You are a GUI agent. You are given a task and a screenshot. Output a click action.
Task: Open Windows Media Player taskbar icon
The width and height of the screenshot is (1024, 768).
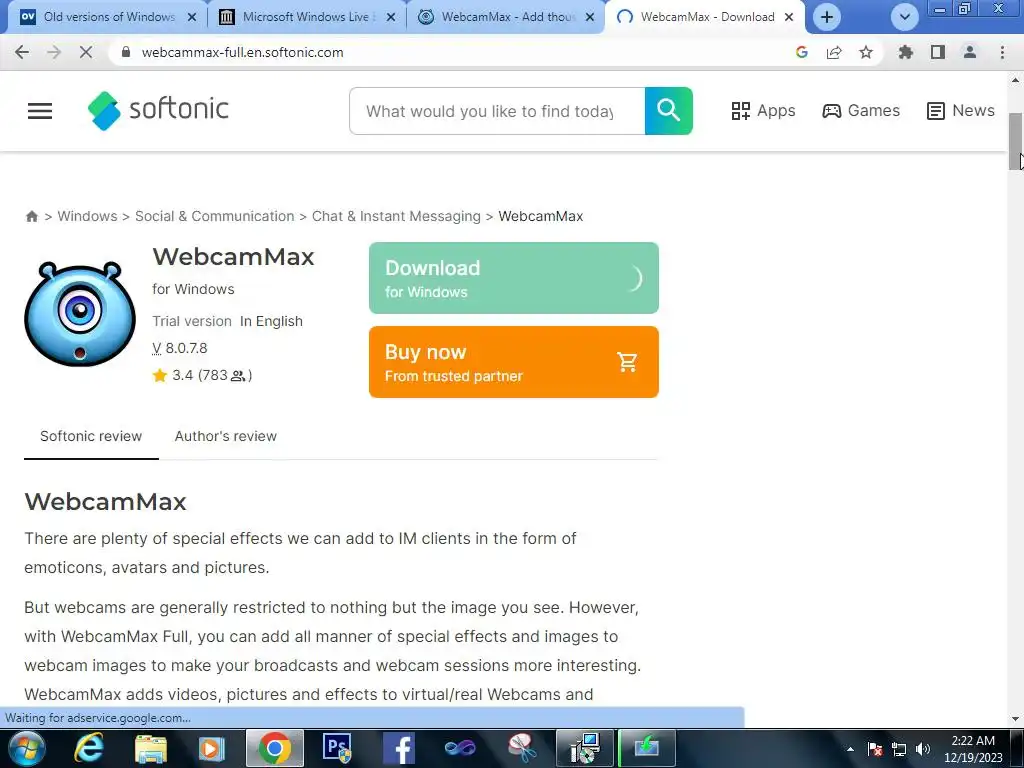(212, 748)
